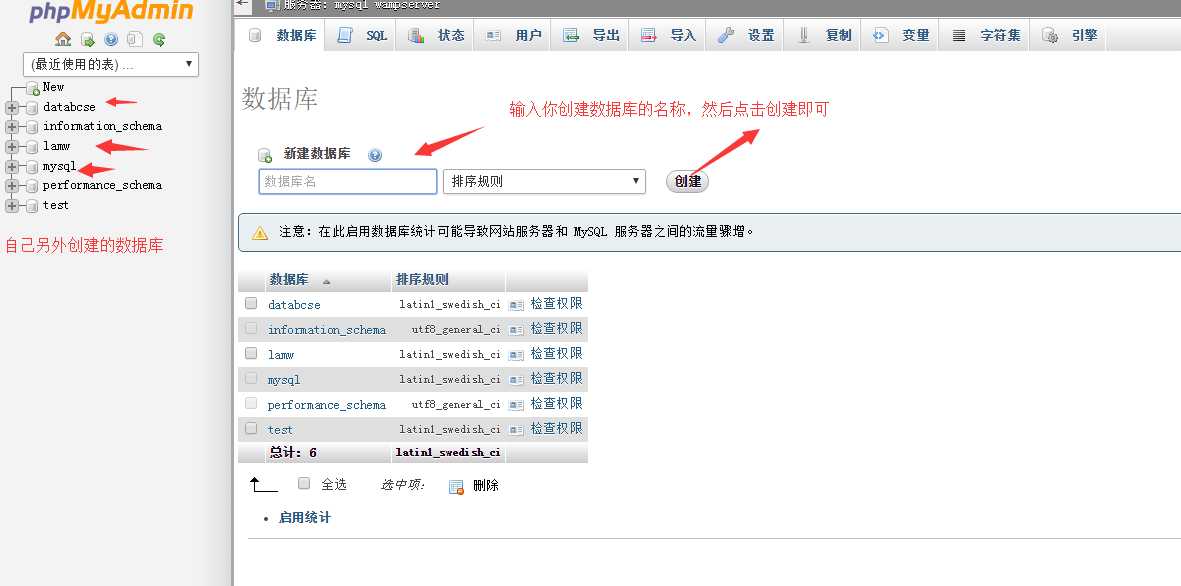Click 检查权限 icon for mysql
Image resolution: width=1181 pixels, height=586 pixels.
click(516, 380)
